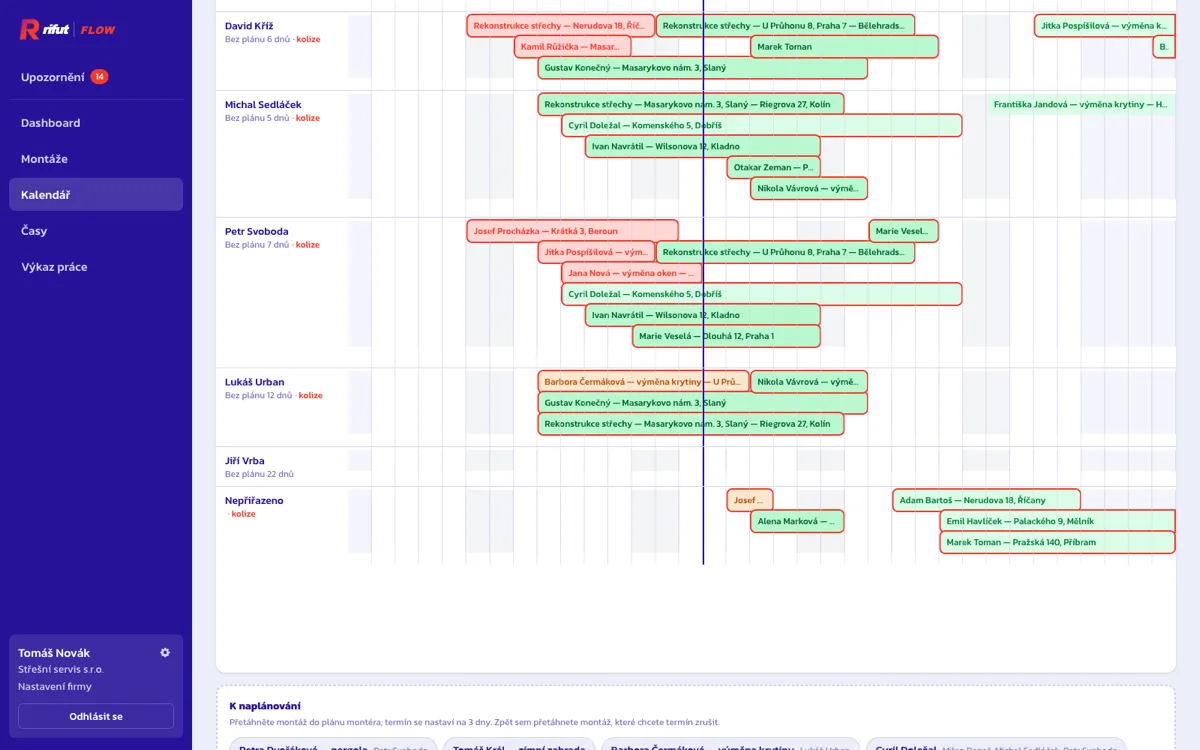Open Alena Marková unassigned job
This screenshot has width=1200, height=750.
797,522
